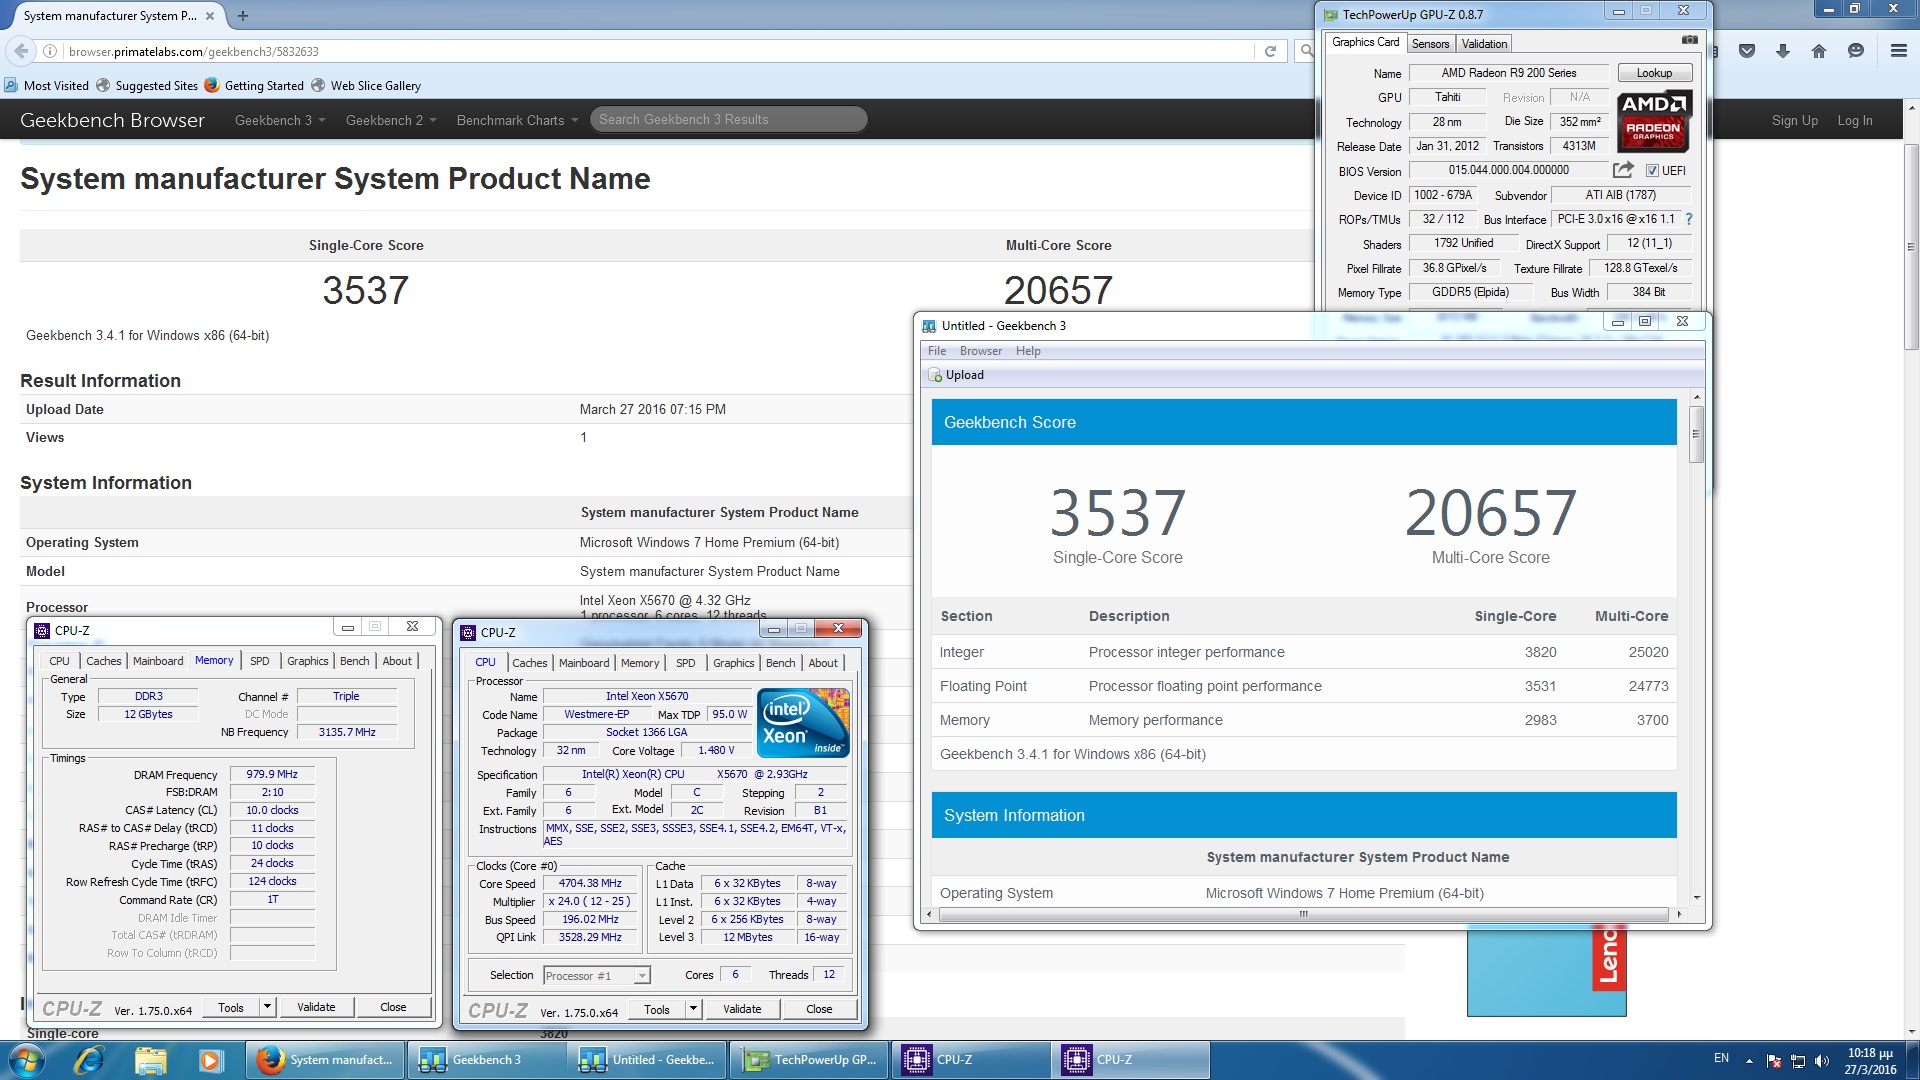Expand the Geekbench 2 navbar dropdown

click(x=391, y=120)
